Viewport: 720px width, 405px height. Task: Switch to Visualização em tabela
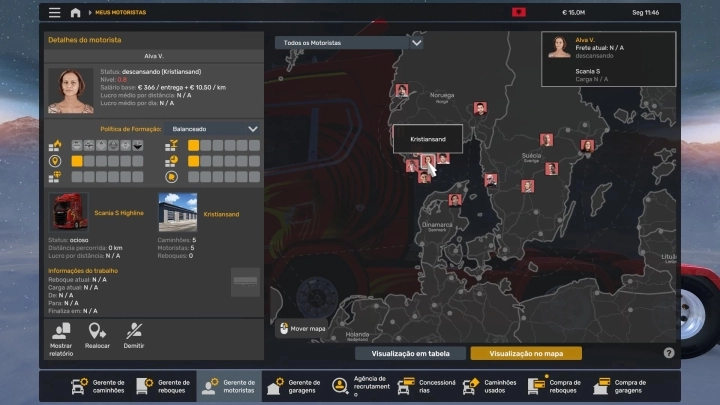point(411,354)
